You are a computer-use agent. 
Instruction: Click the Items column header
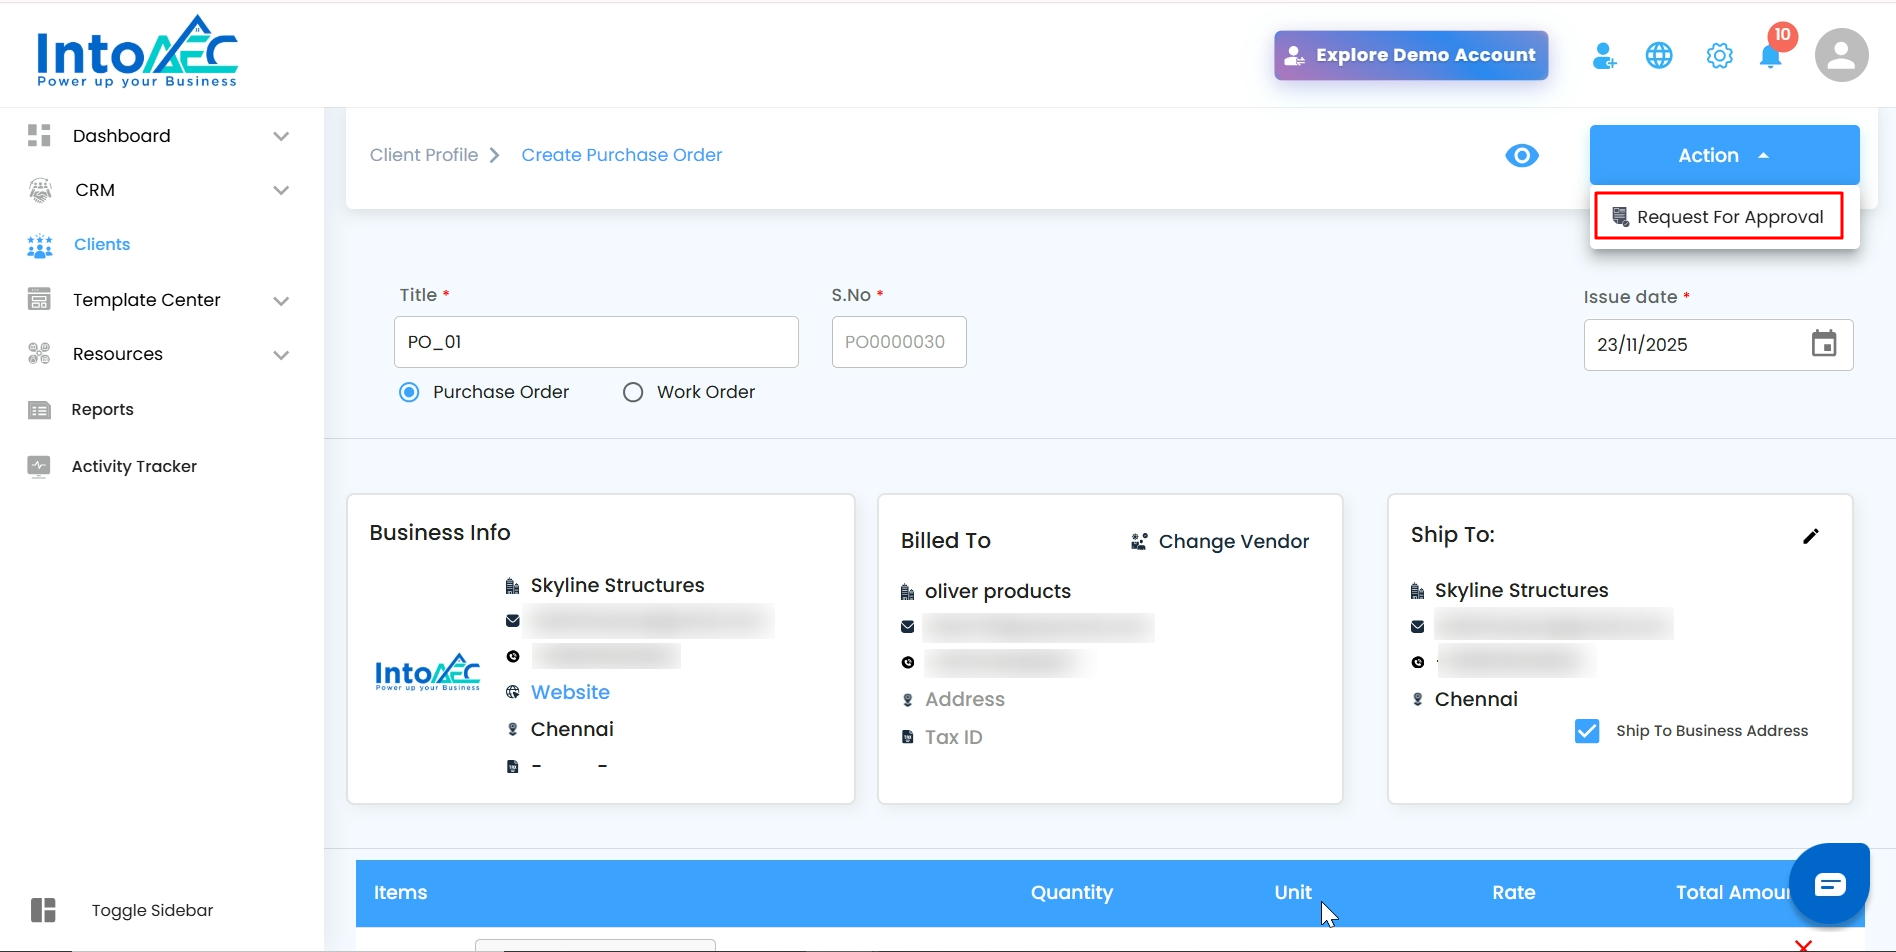point(400,893)
